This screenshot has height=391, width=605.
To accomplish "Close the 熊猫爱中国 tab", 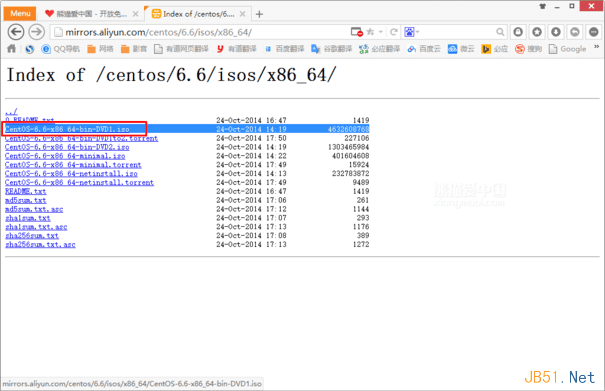I will pos(135,14).
